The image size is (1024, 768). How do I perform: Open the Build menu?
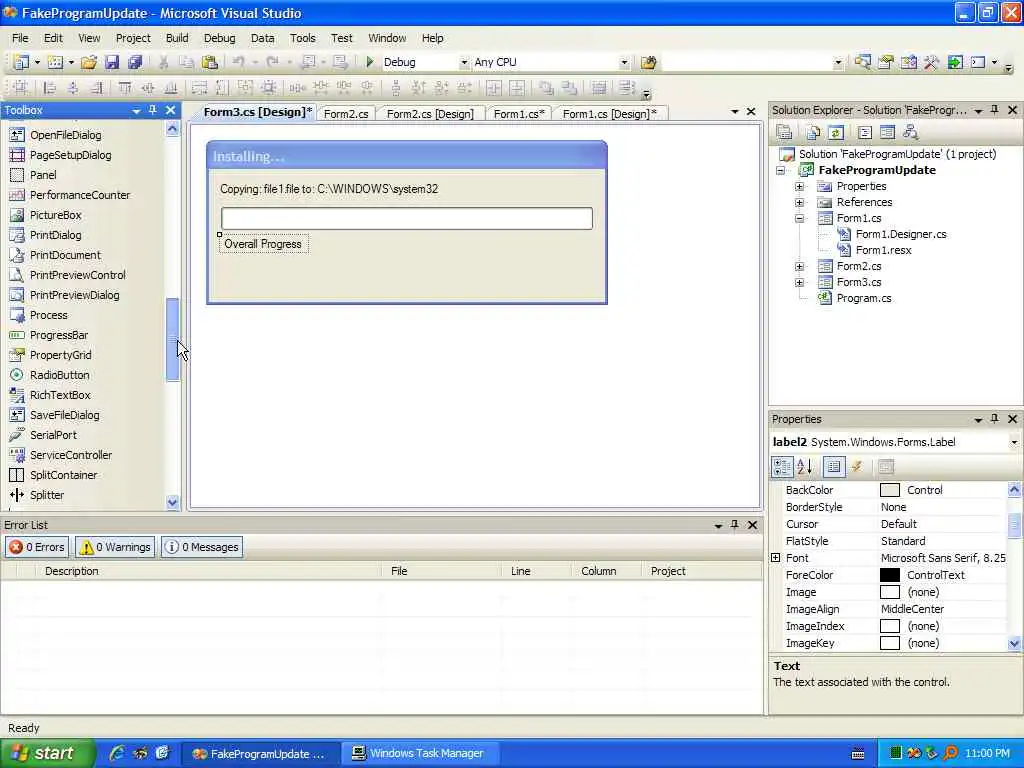pyautogui.click(x=177, y=38)
